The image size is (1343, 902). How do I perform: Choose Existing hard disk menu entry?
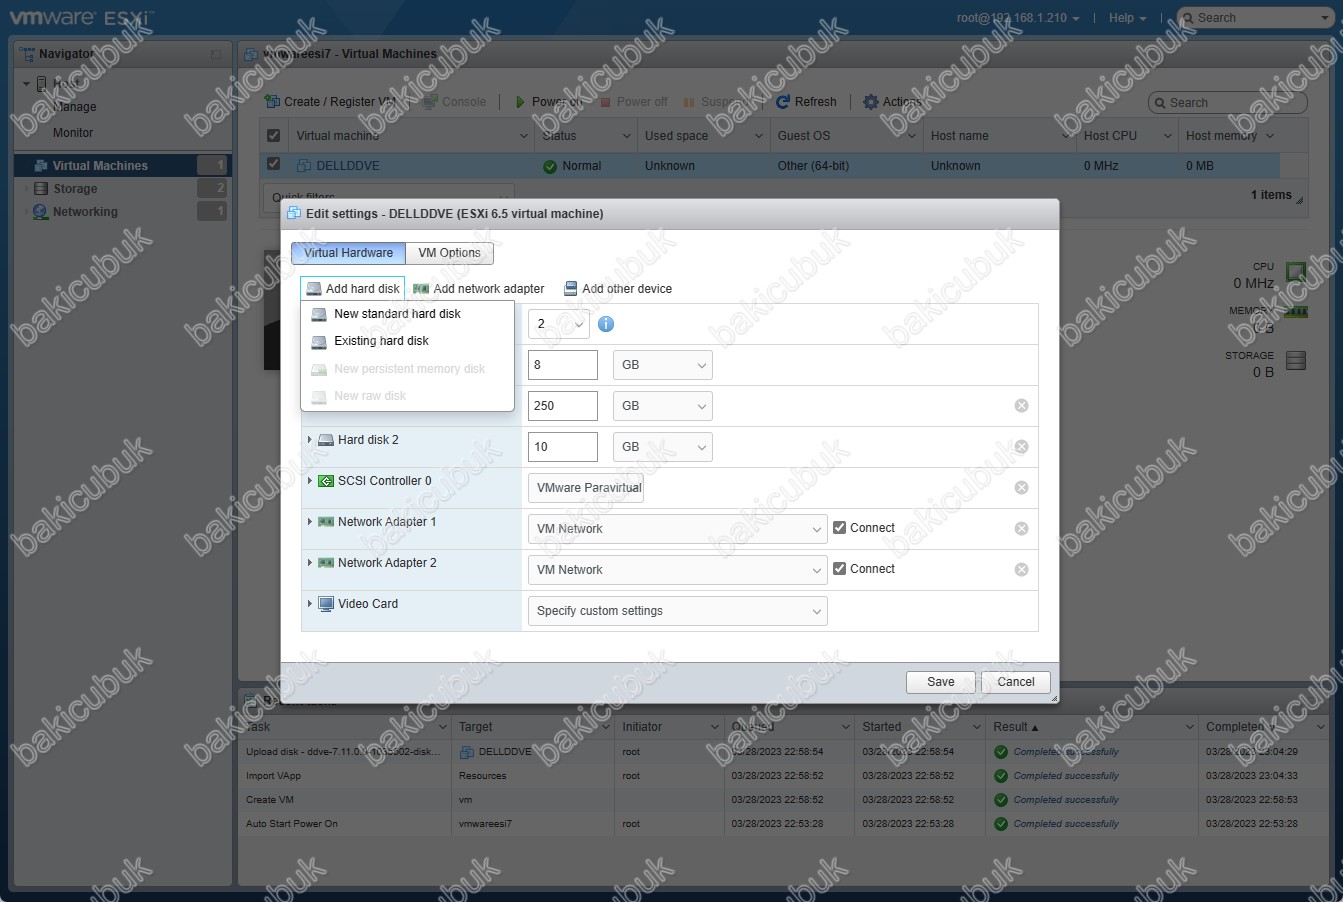point(381,341)
